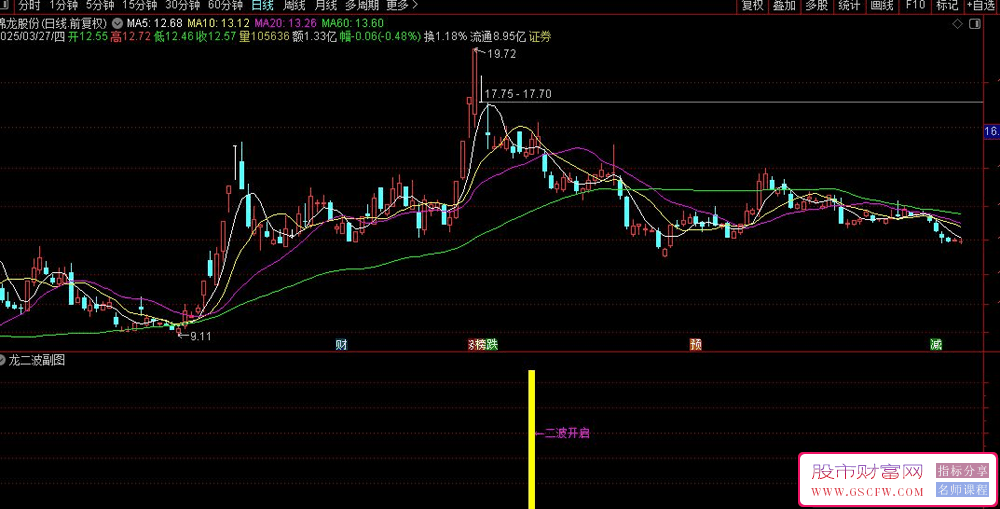Click the MA60: 13.60 label

tap(353, 23)
